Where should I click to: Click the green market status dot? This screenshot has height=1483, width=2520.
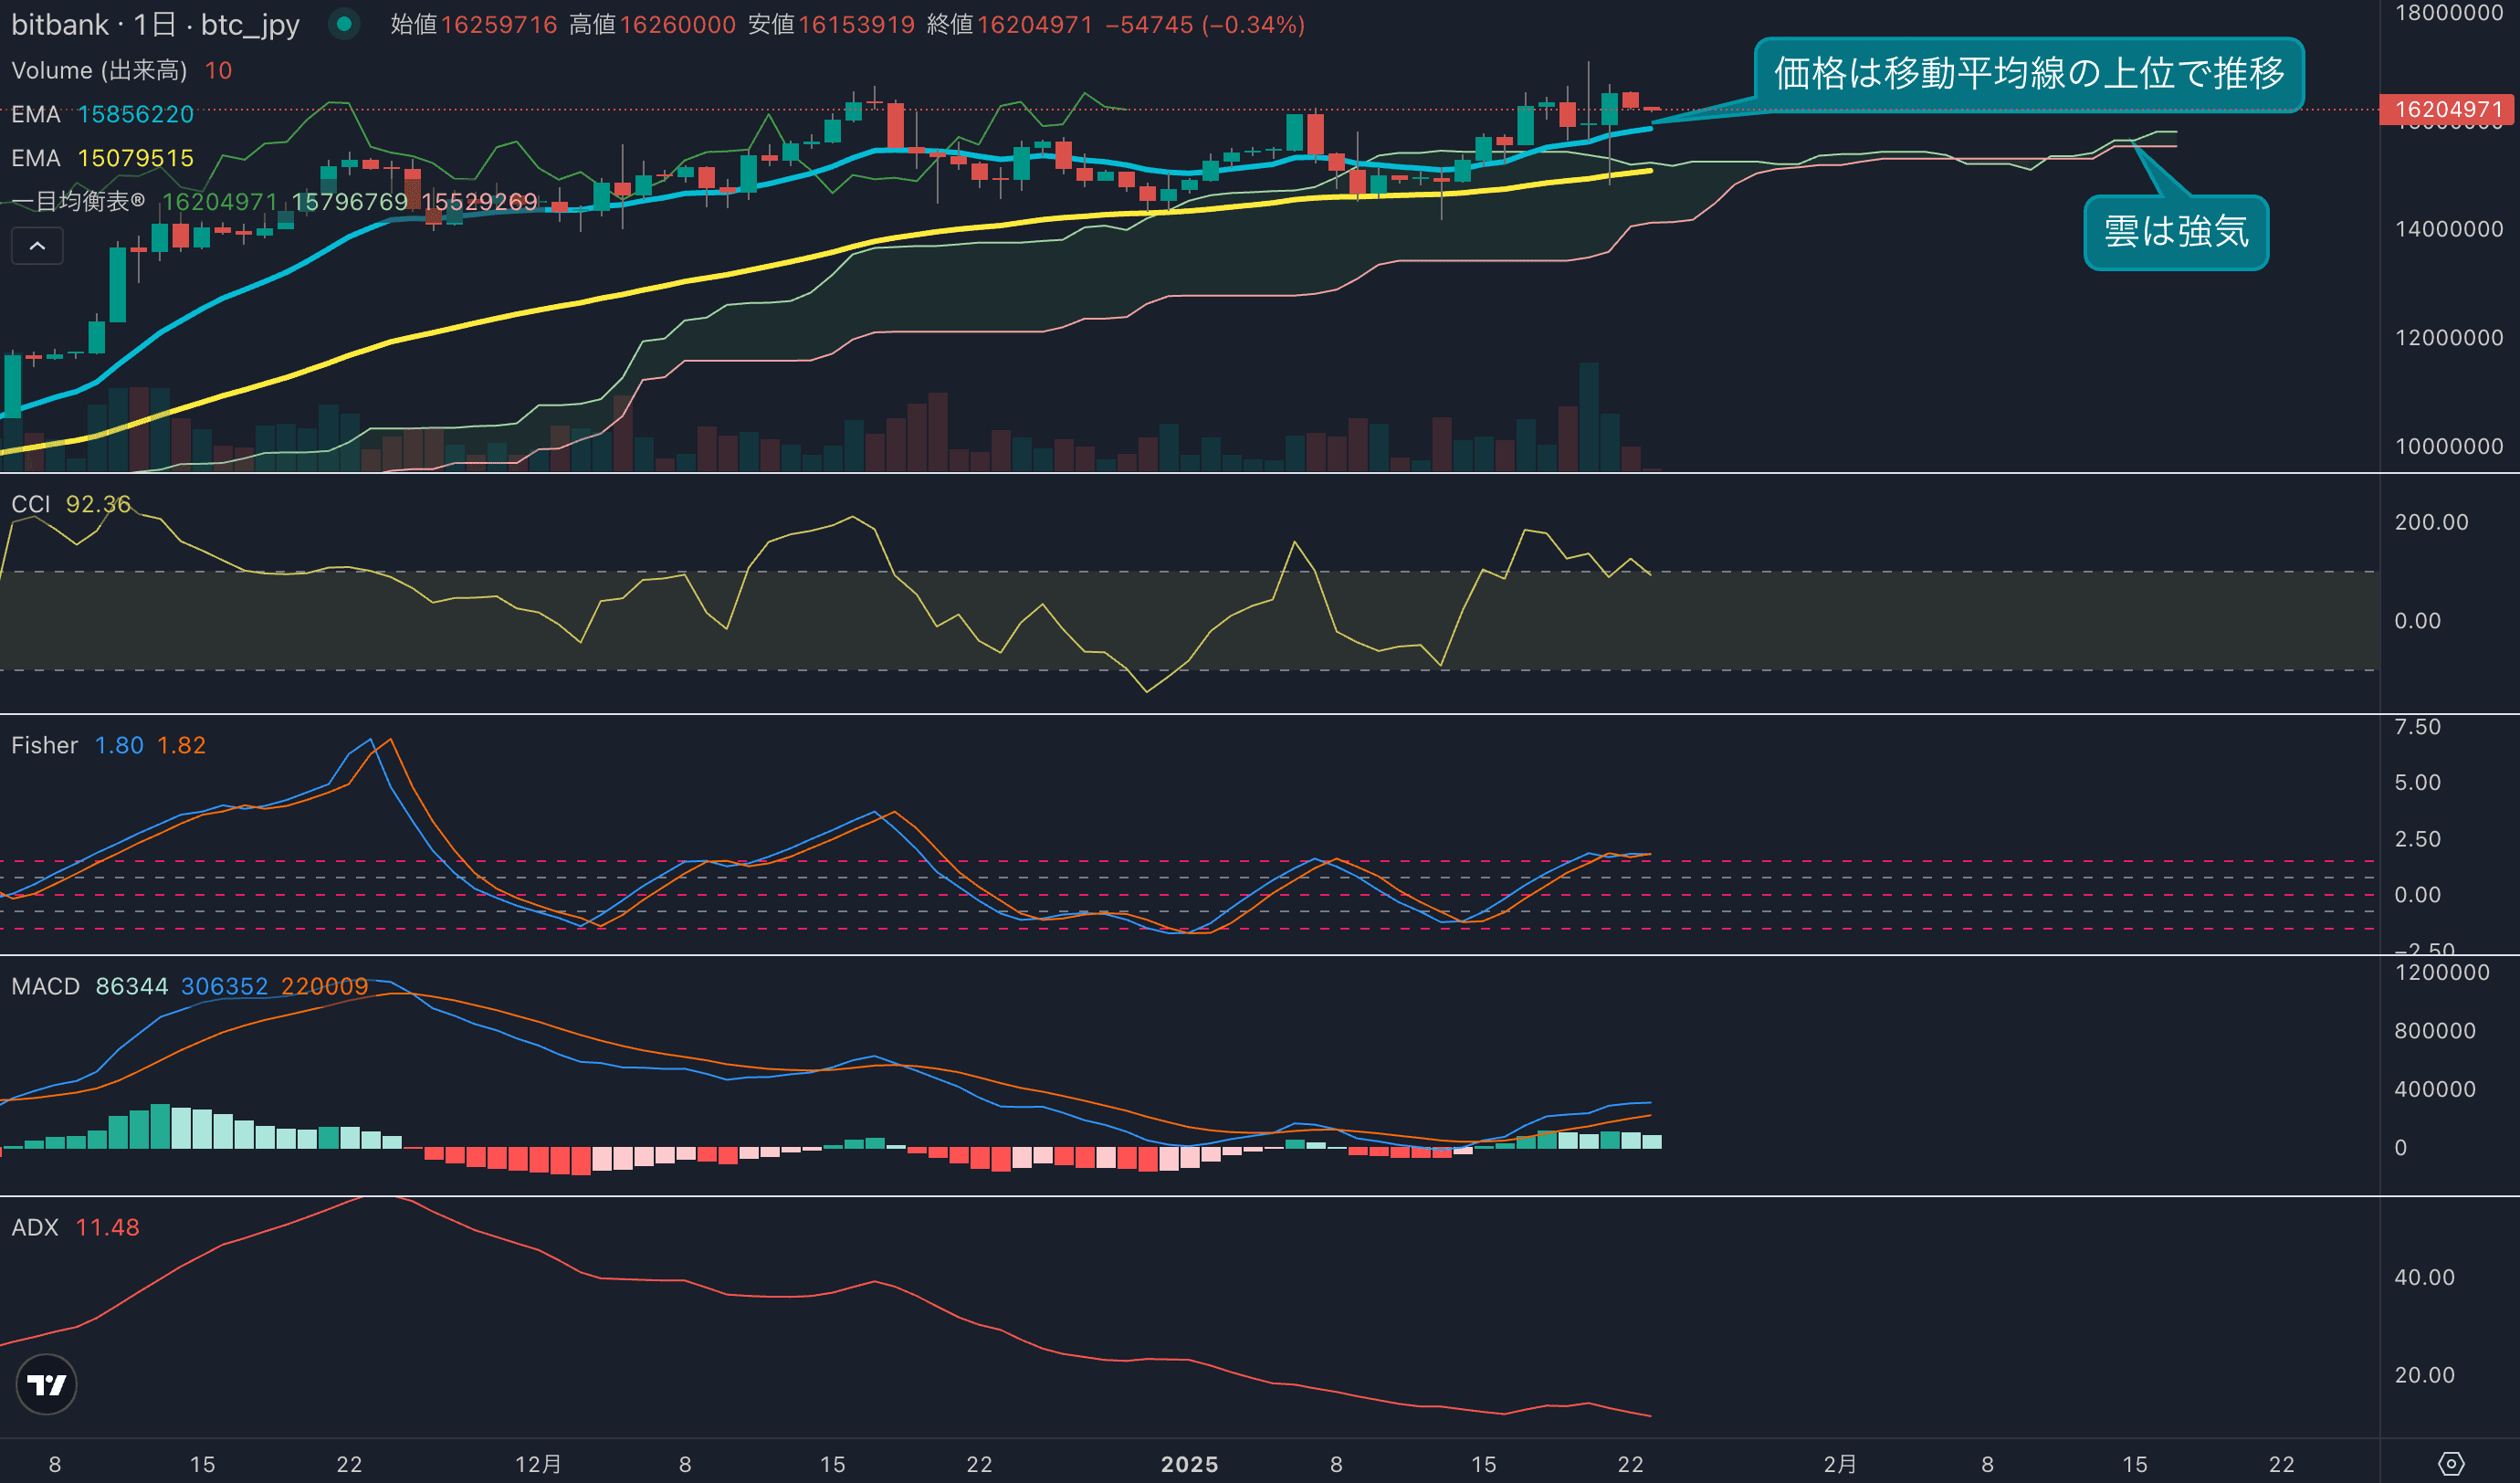click(344, 24)
